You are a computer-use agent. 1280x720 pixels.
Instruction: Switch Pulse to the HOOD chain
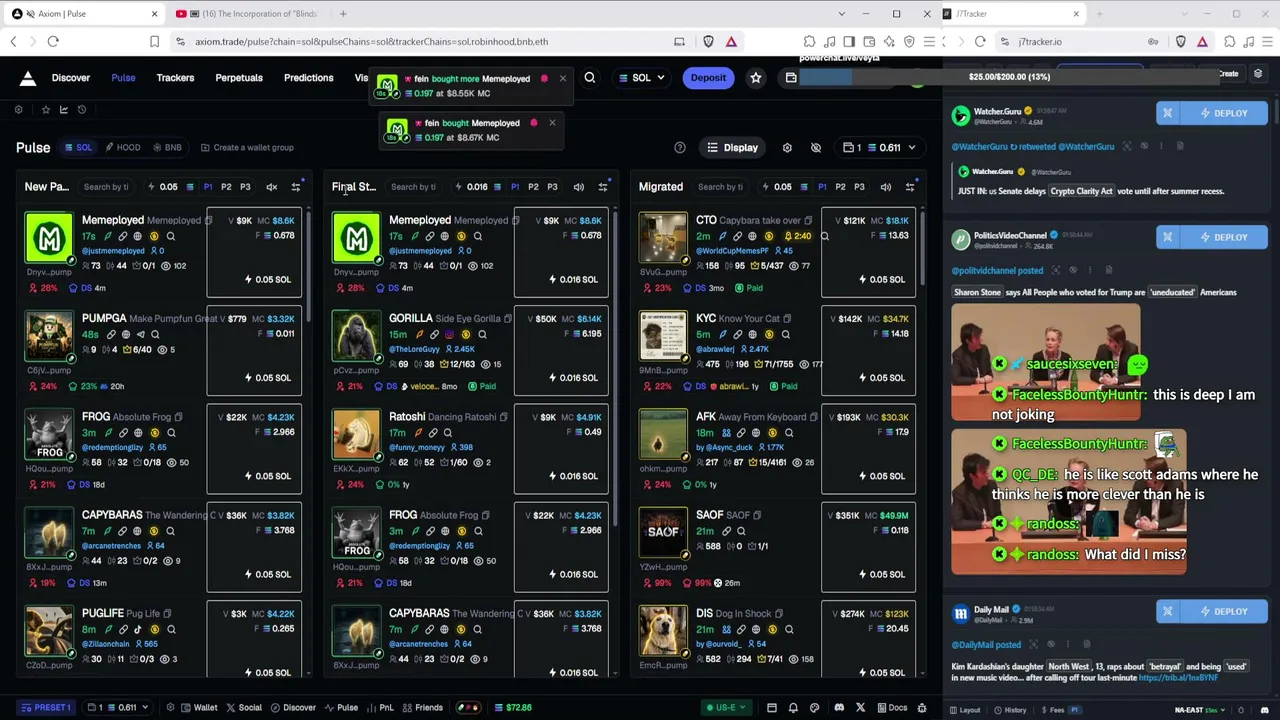[122, 148]
